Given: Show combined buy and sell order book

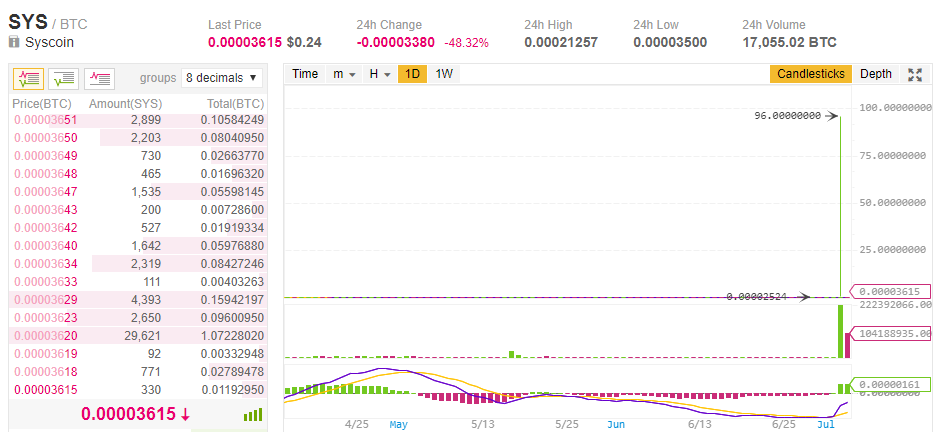Looking at the screenshot, I should tap(30, 77).
